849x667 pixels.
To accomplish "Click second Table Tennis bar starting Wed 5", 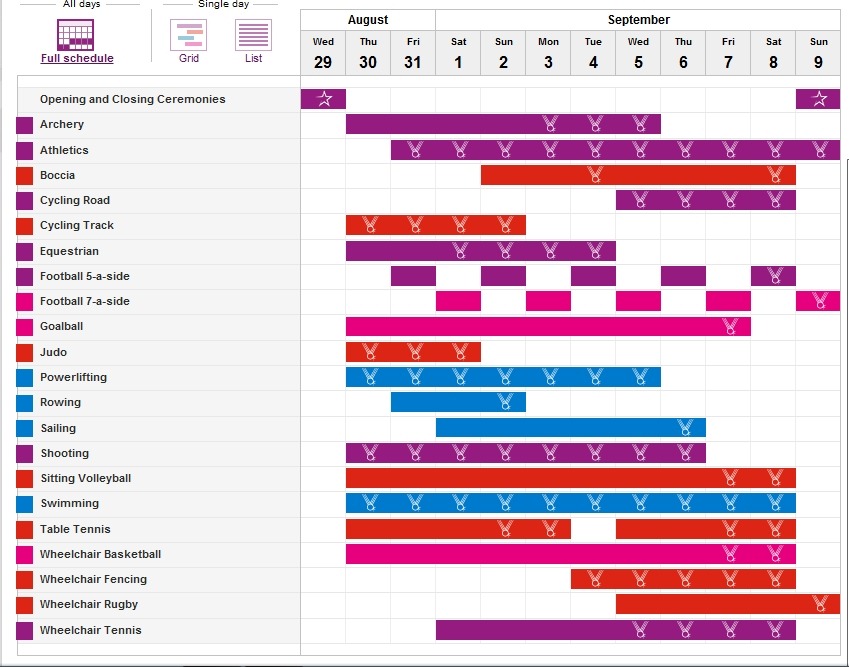I will pyautogui.click(x=706, y=528).
